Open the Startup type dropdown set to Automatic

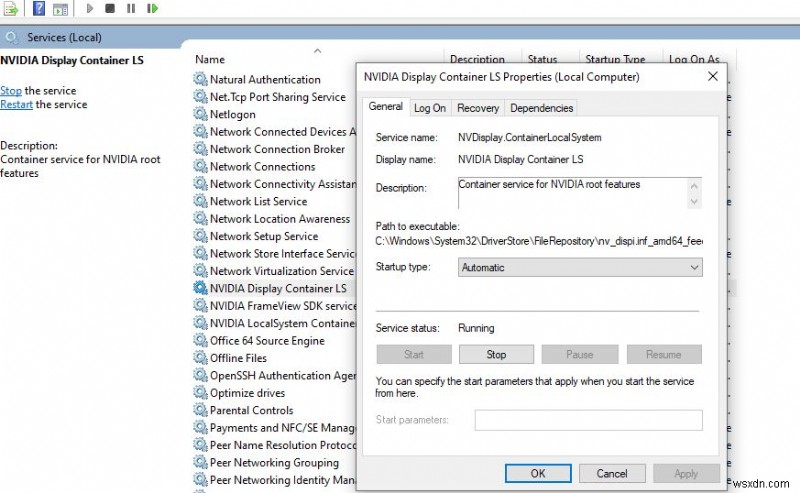tap(580, 267)
